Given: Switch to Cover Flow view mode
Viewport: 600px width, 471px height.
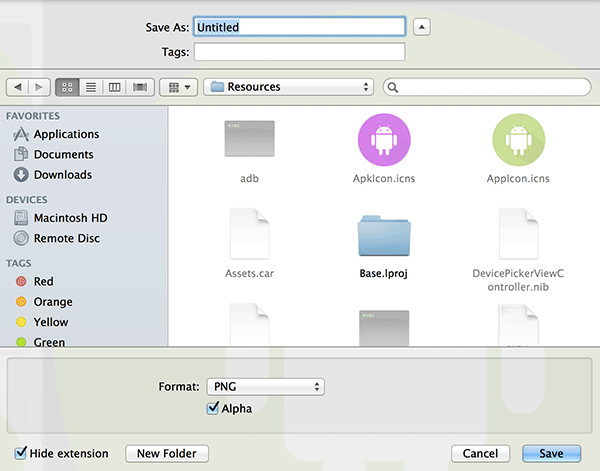Looking at the screenshot, I should click(x=140, y=87).
